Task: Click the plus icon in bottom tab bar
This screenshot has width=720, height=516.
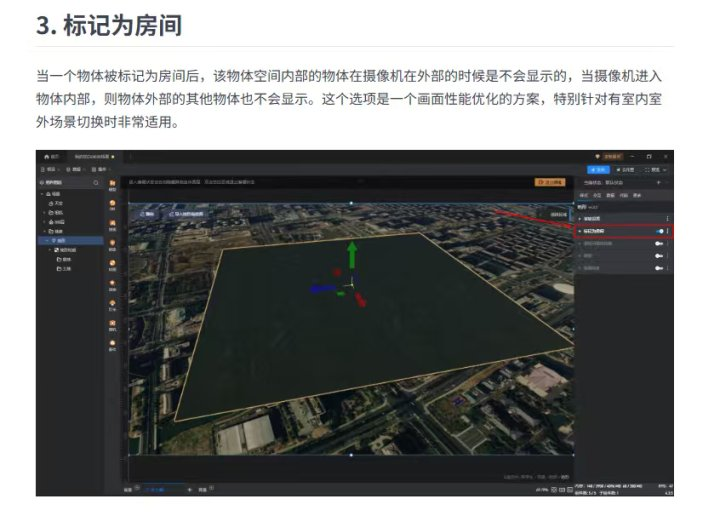Action: pos(190,490)
